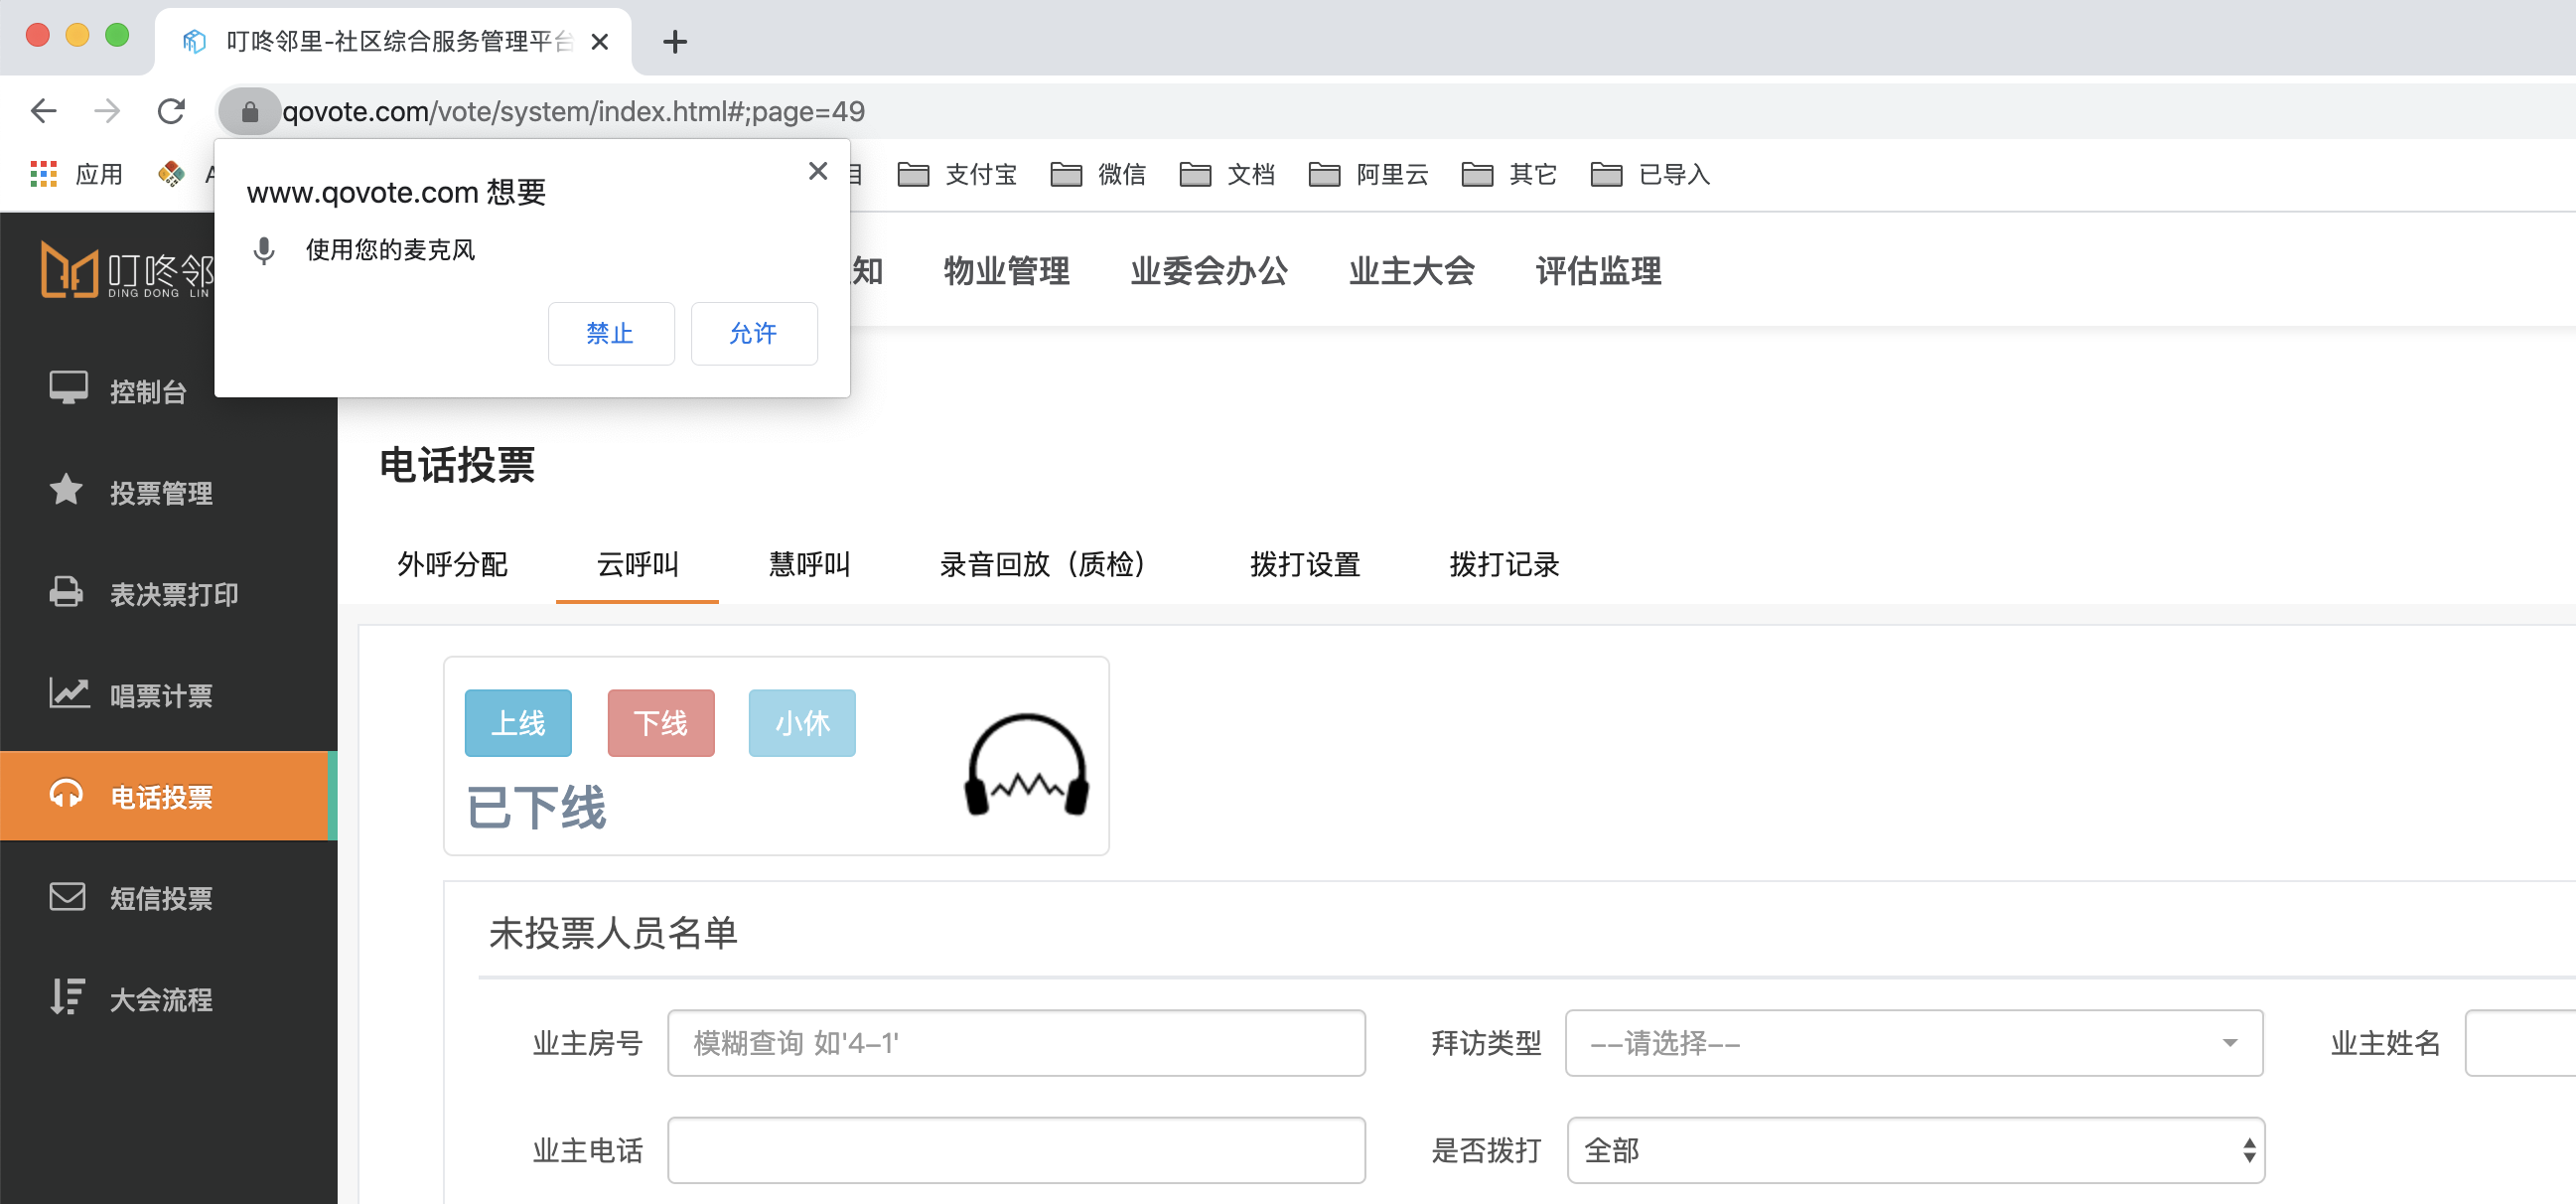This screenshot has height=1204, width=2576.
Task: Click the 投票管理 star icon
Action: 66,490
